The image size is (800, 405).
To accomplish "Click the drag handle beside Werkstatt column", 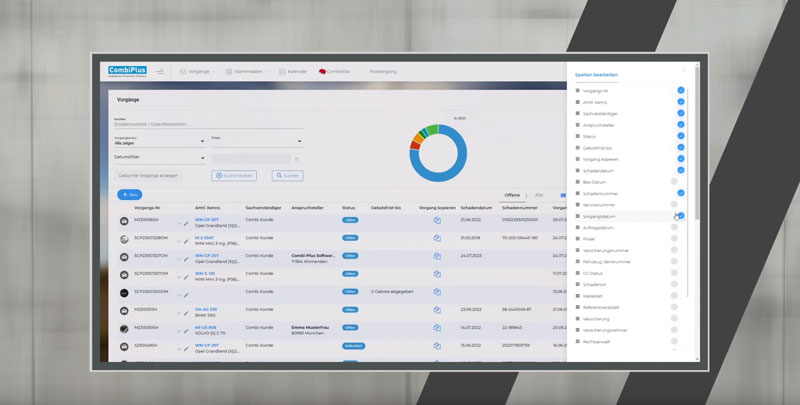I will 578,296.
